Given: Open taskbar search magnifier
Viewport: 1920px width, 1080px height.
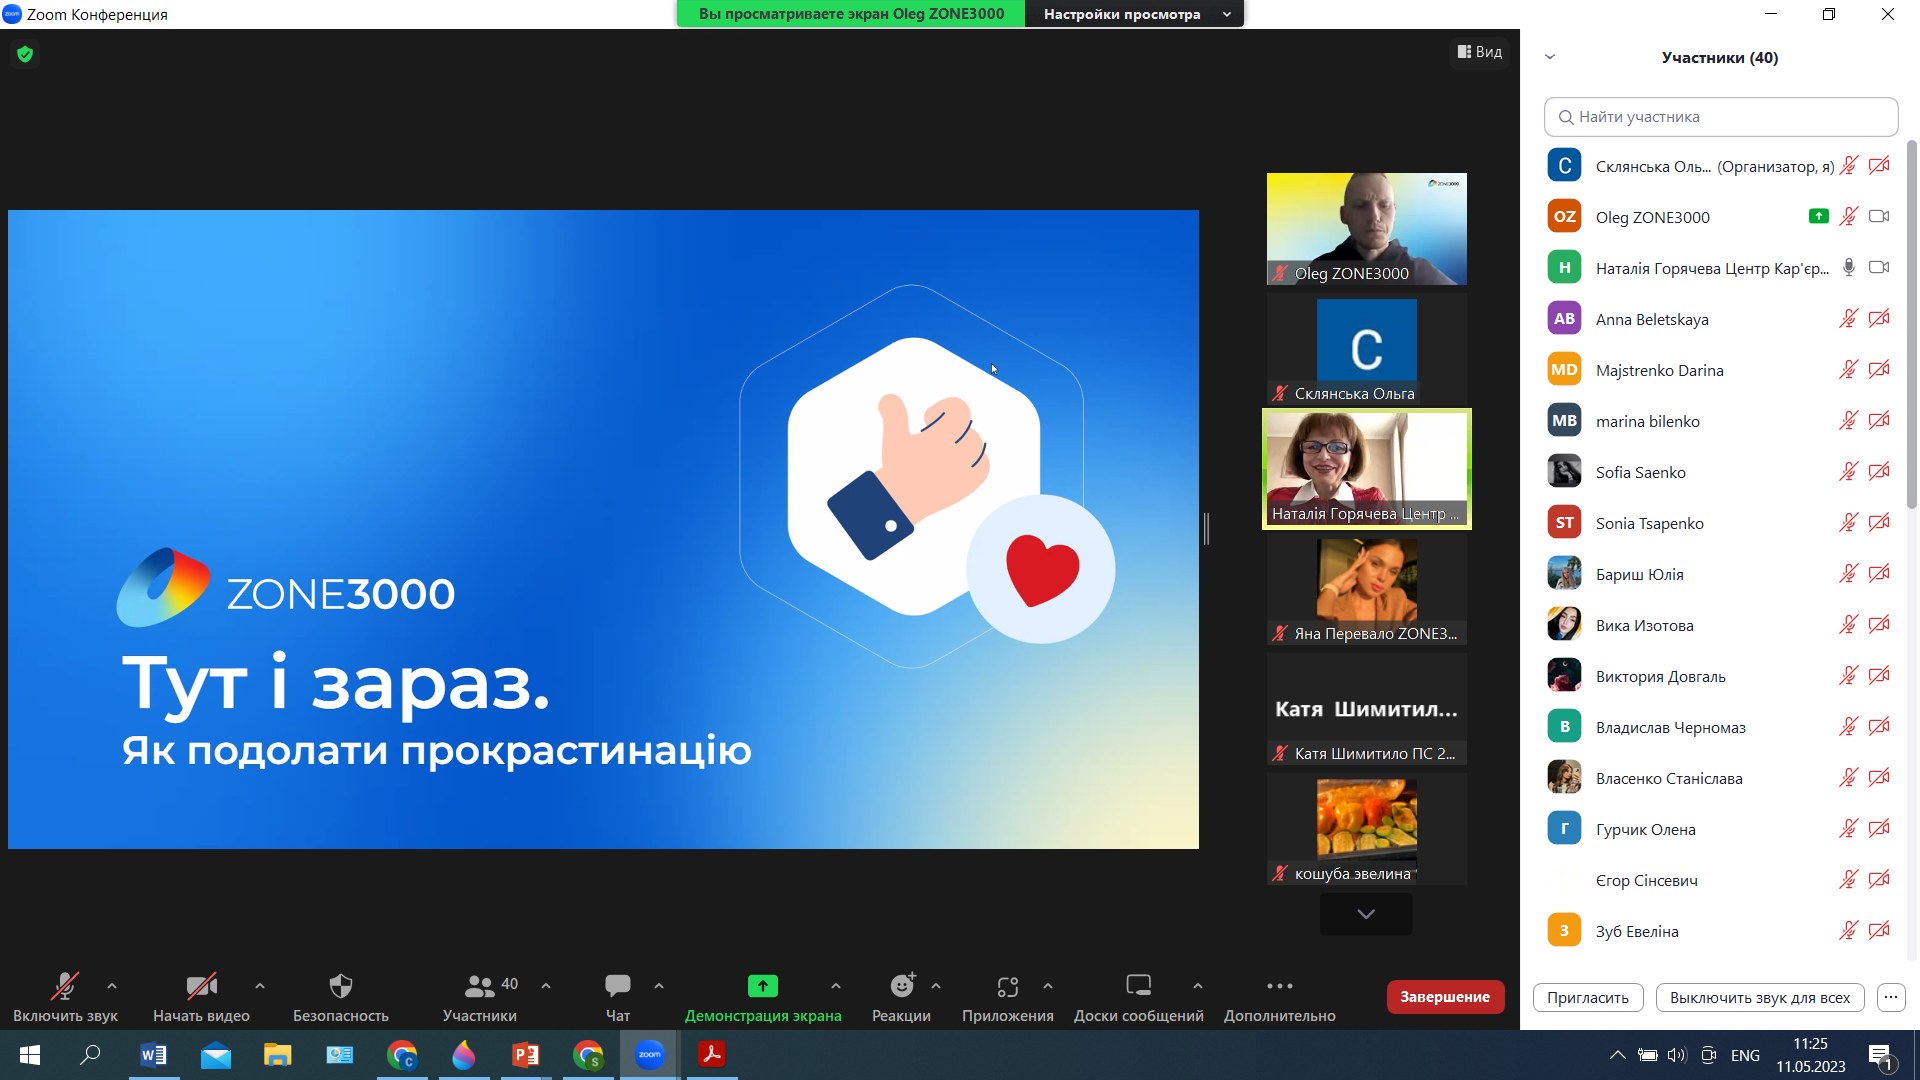Looking at the screenshot, I should tap(91, 1055).
